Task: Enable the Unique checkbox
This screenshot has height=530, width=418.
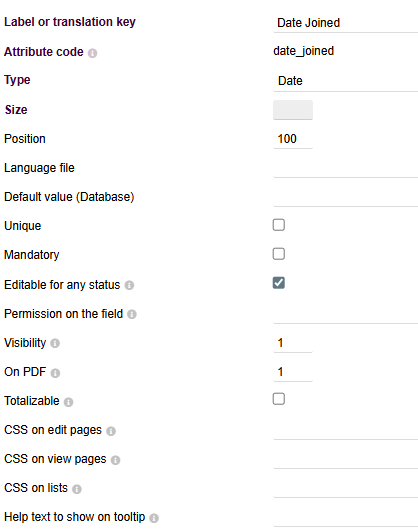Action: tap(279, 225)
